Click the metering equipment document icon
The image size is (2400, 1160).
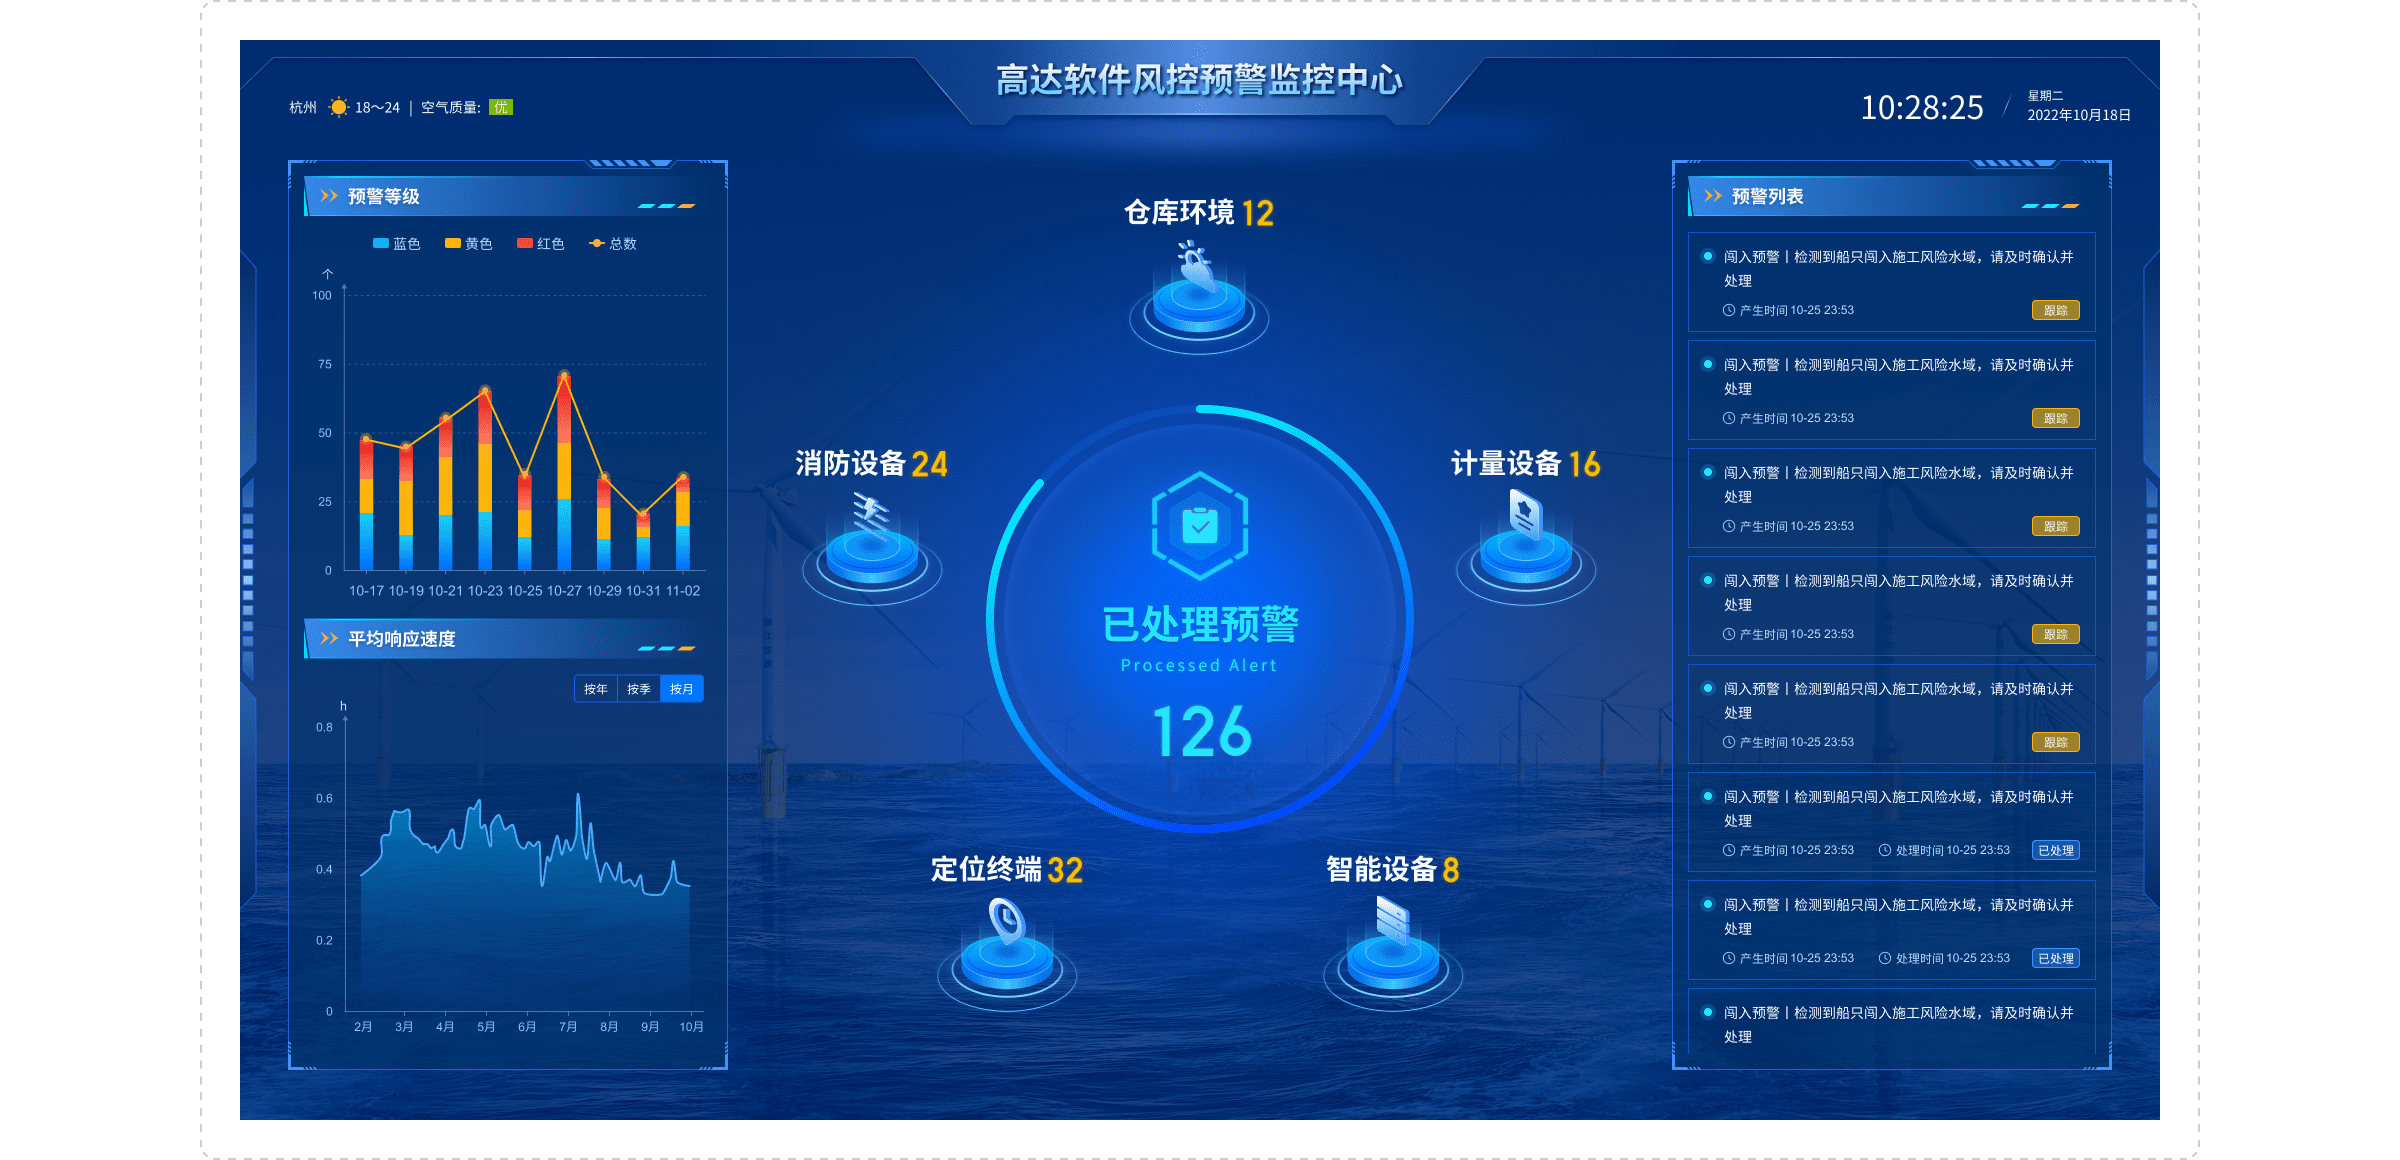click(x=1525, y=517)
